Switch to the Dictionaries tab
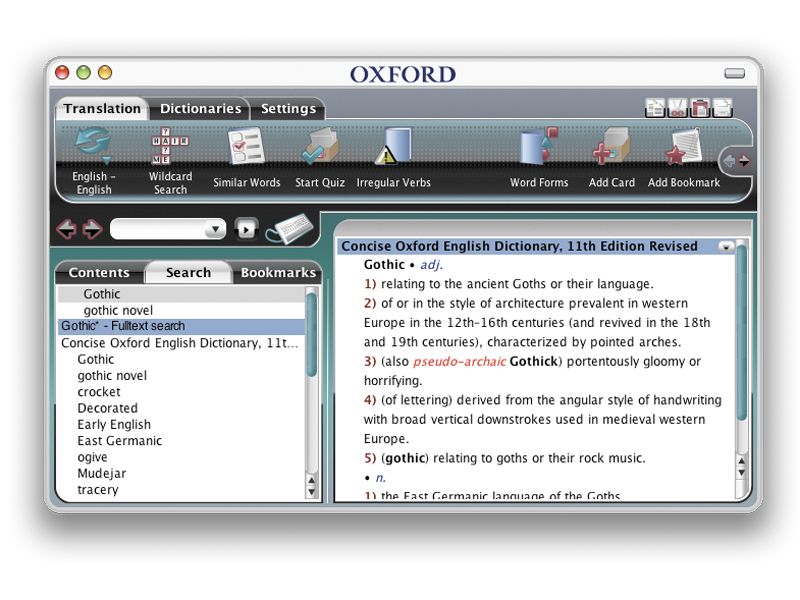Image resolution: width=800 pixels, height=600 pixels. click(x=201, y=109)
